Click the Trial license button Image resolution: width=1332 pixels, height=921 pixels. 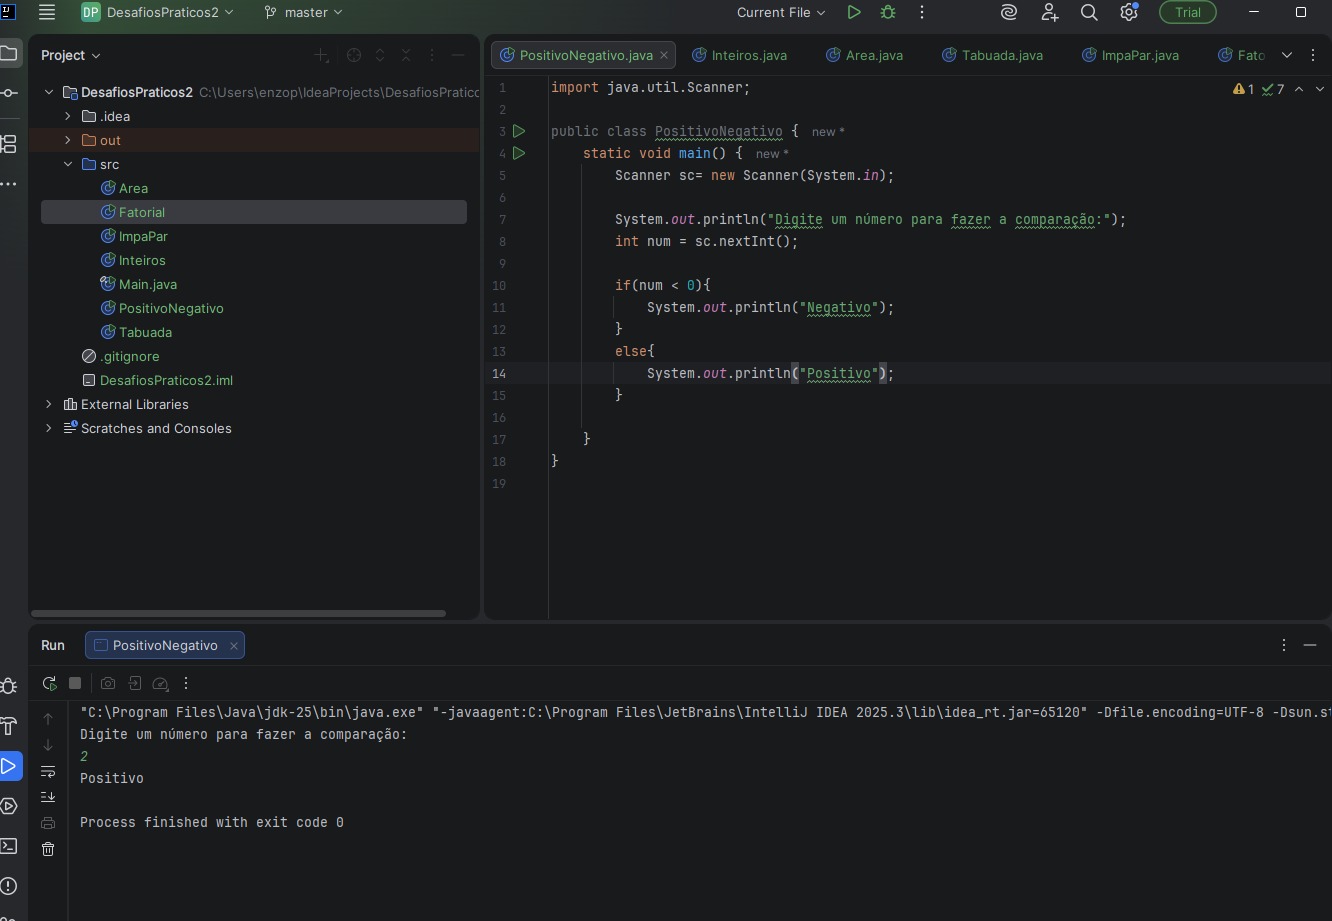click(1187, 13)
